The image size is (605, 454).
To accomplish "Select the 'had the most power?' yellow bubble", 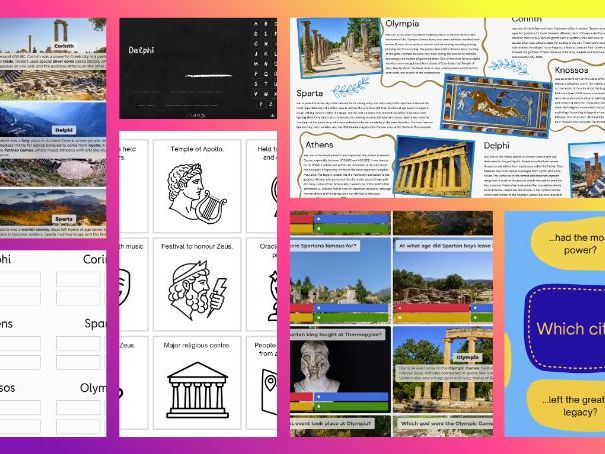I will point(568,244).
